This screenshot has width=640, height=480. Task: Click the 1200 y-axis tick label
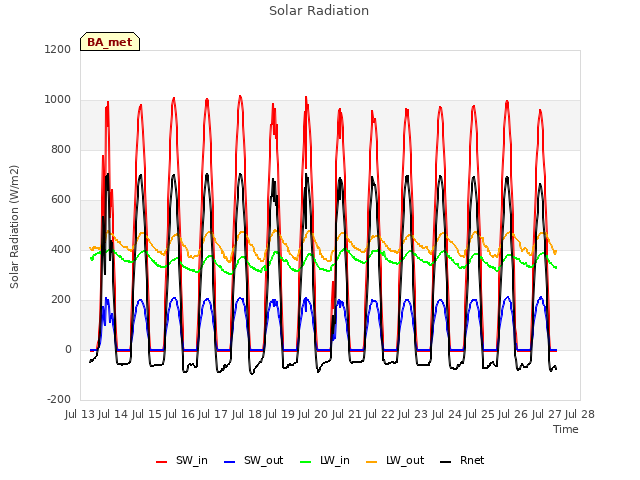click(58, 49)
